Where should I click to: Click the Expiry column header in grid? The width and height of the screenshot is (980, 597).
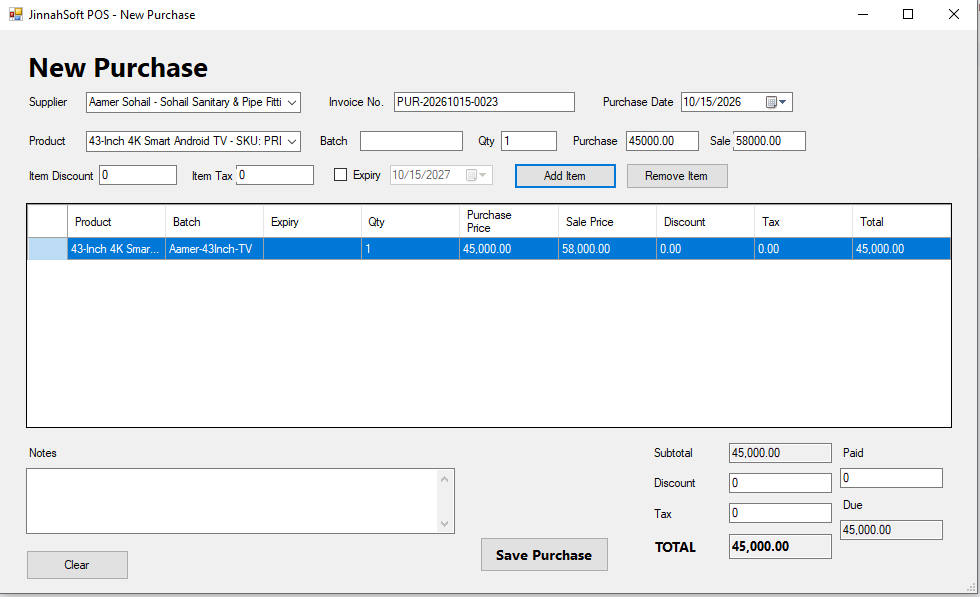(x=312, y=221)
